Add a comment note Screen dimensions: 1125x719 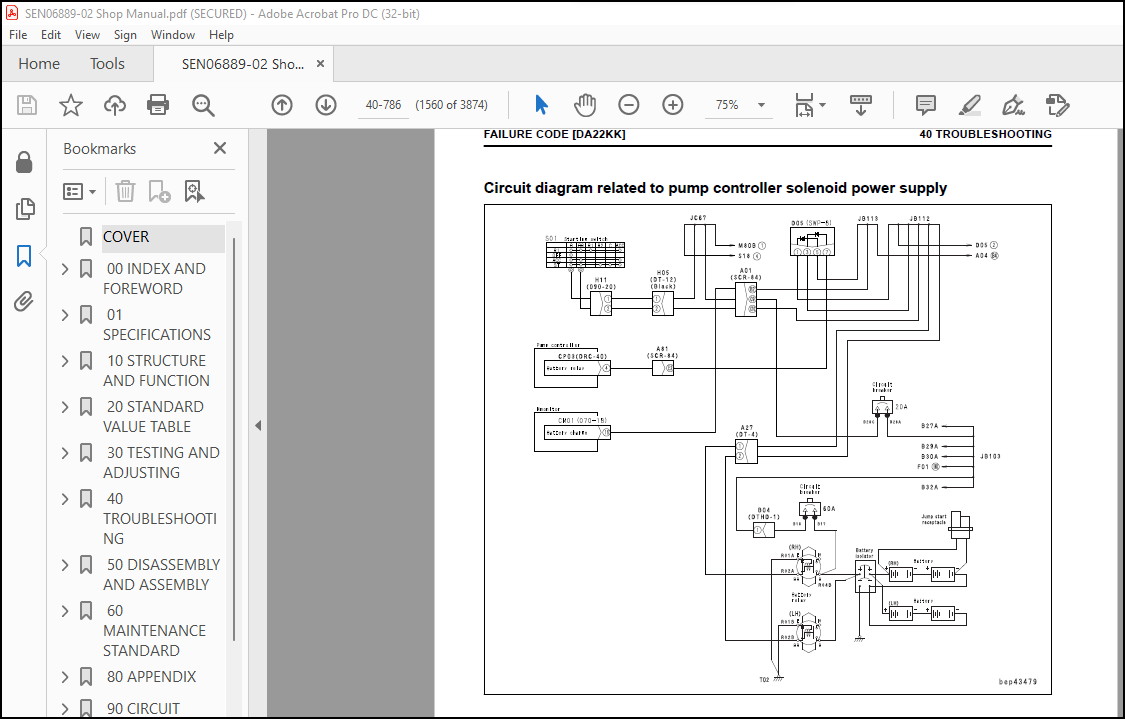(x=926, y=105)
